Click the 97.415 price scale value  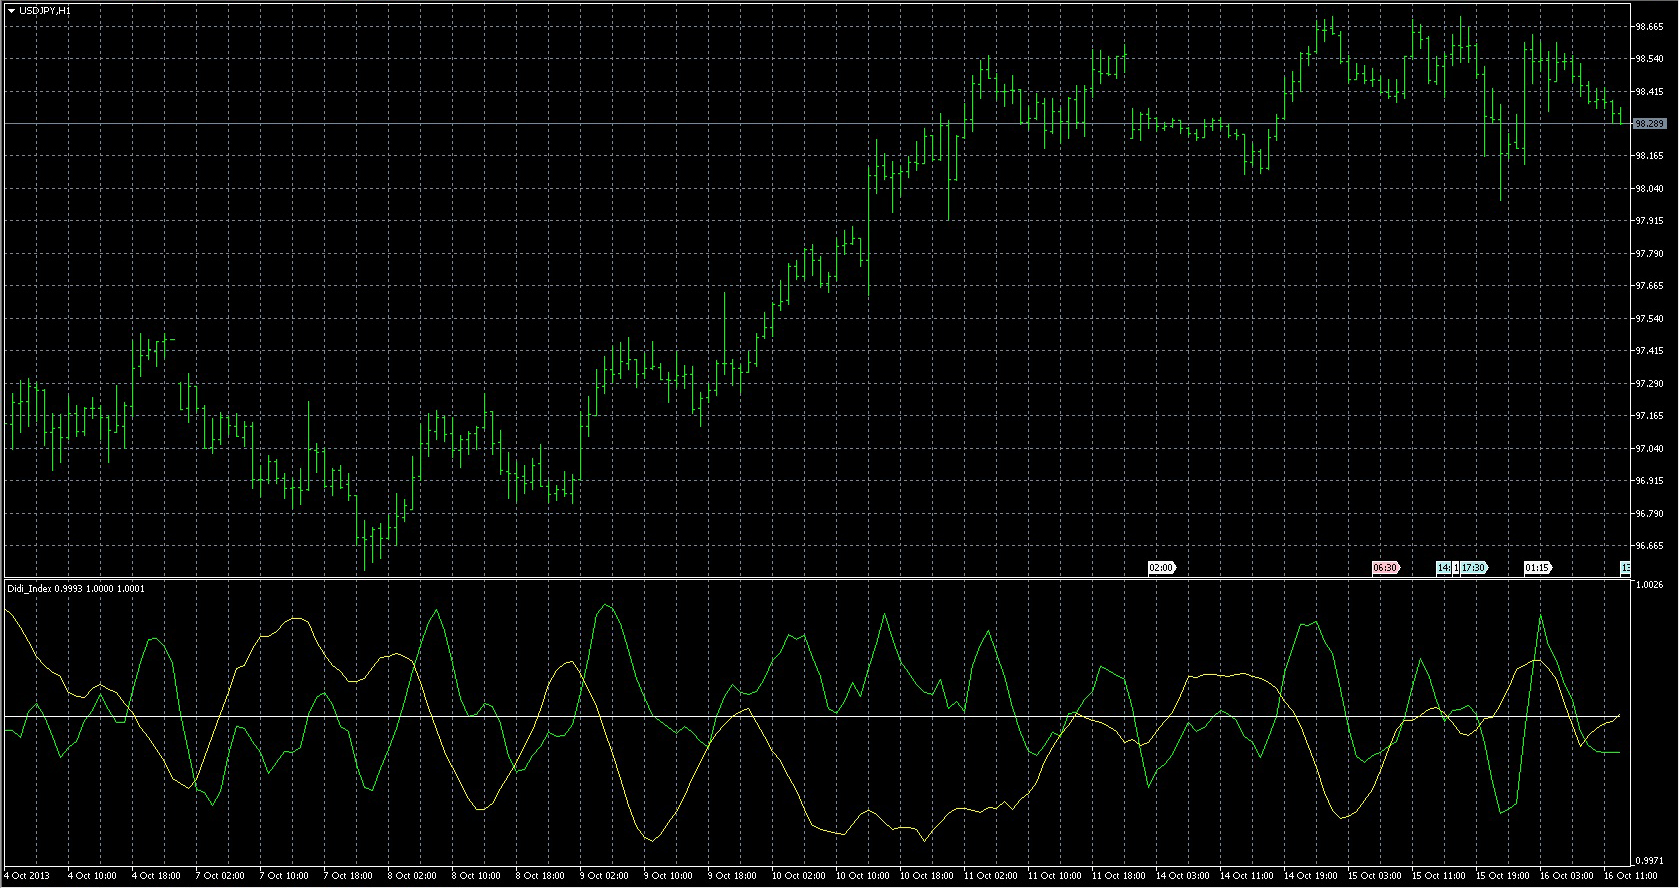(x=1649, y=351)
